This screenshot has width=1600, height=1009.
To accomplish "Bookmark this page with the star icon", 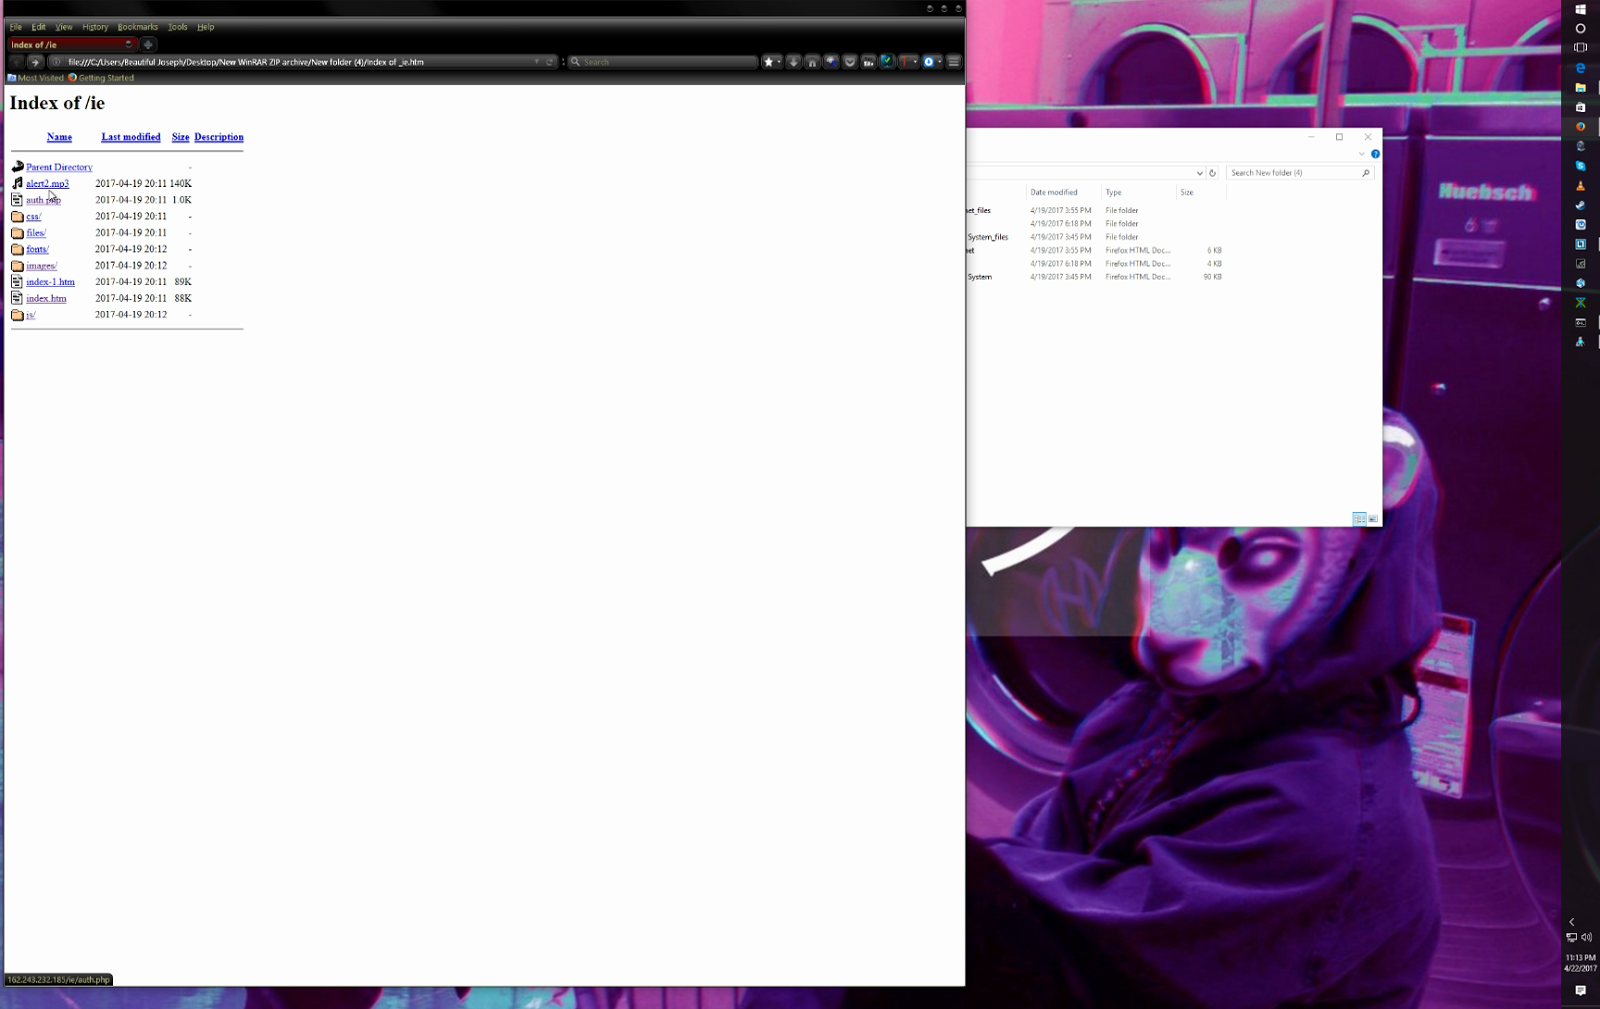I will (768, 62).
